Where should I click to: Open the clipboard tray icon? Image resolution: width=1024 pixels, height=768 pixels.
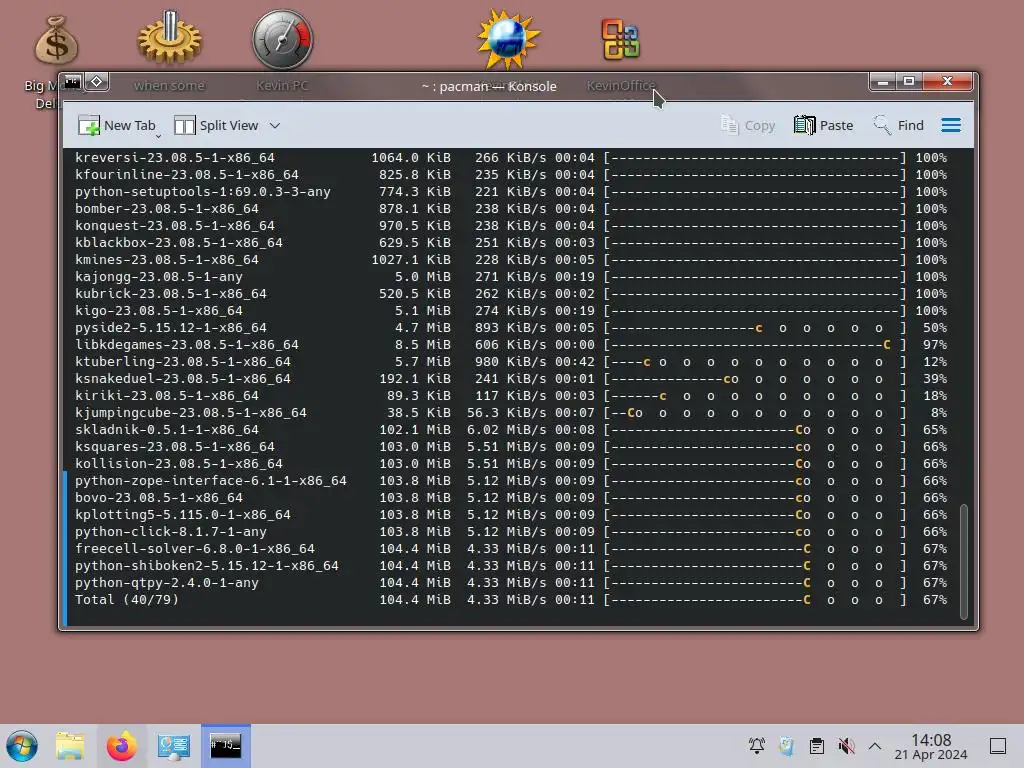816,746
